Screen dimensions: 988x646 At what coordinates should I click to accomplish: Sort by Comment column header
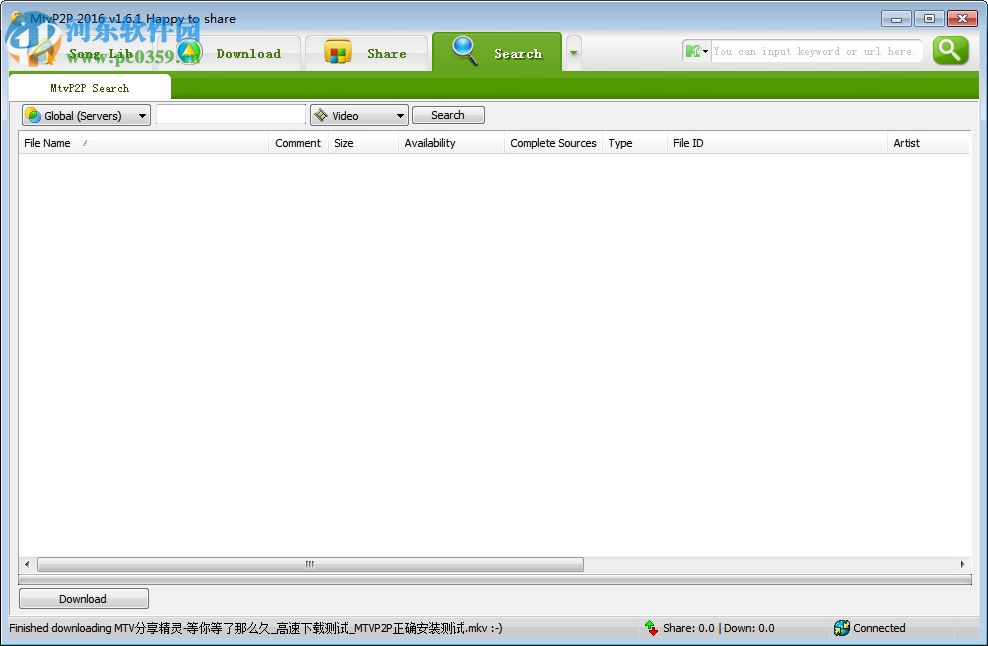pos(299,143)
